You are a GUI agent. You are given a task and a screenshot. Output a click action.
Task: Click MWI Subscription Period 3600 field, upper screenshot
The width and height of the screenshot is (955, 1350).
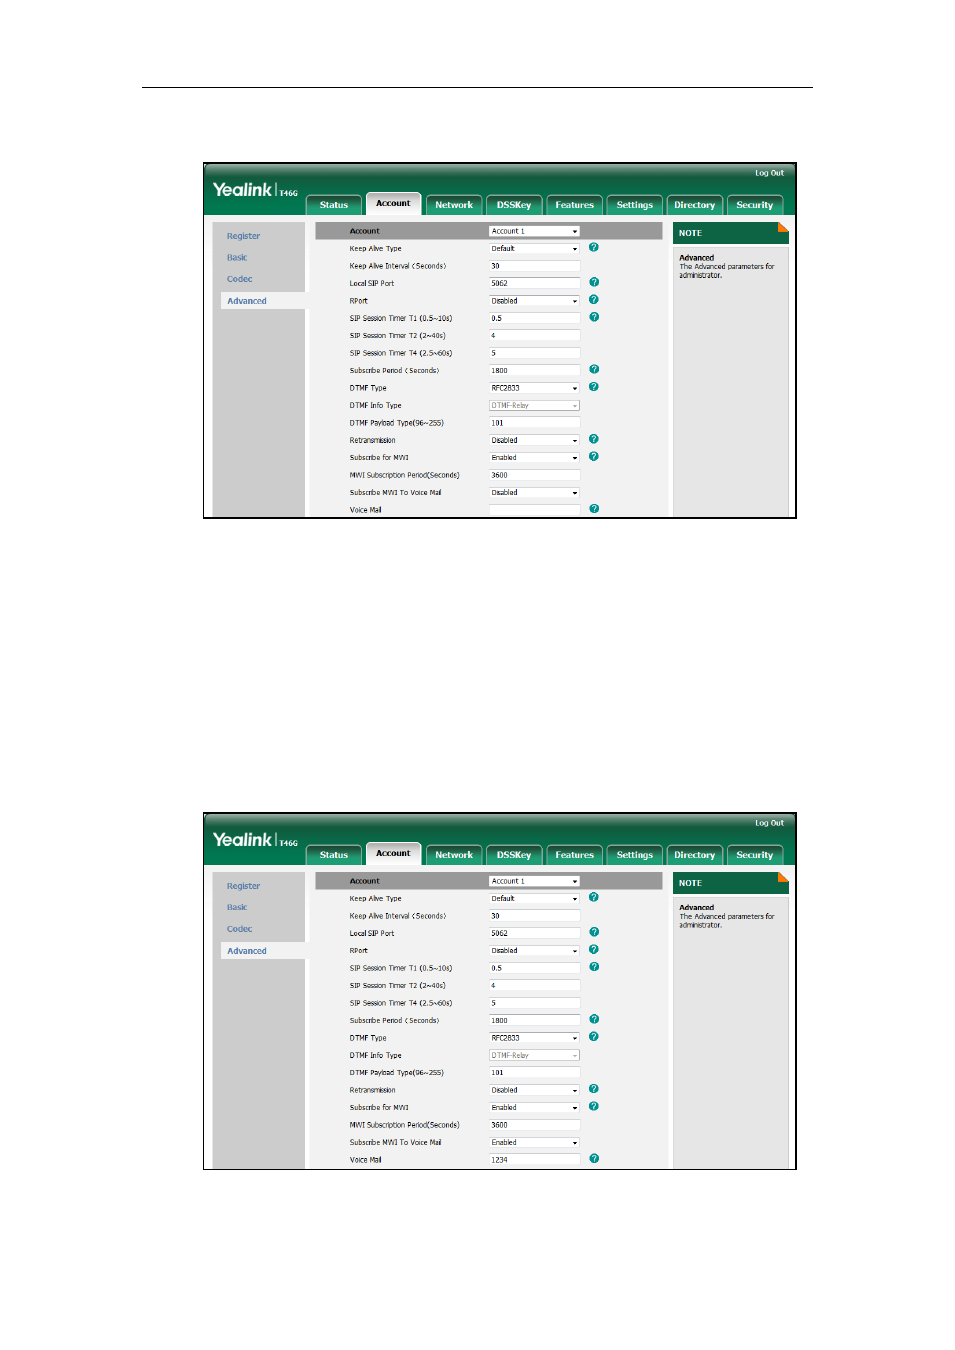534,475
